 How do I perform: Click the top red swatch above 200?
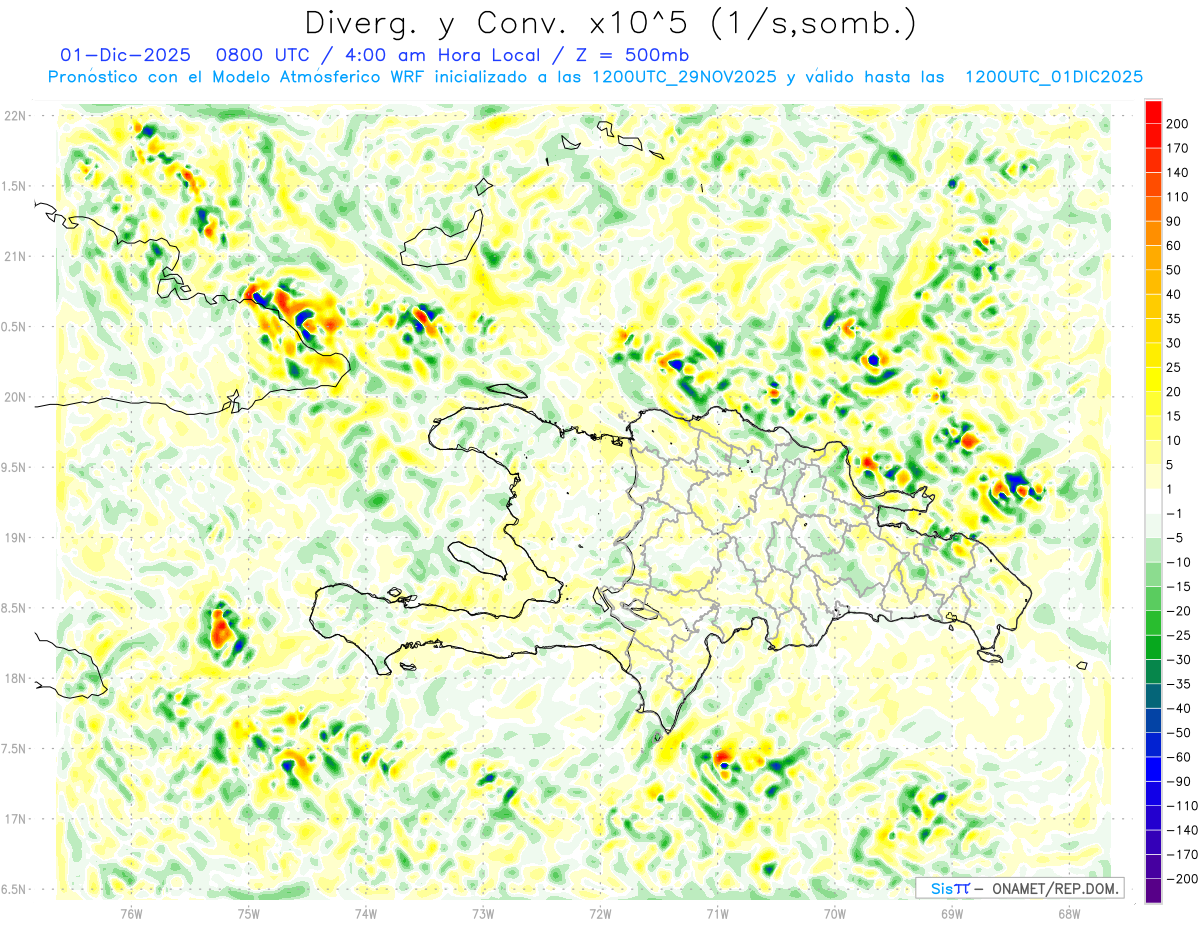pyautogui.click(x=1152, y=112)
